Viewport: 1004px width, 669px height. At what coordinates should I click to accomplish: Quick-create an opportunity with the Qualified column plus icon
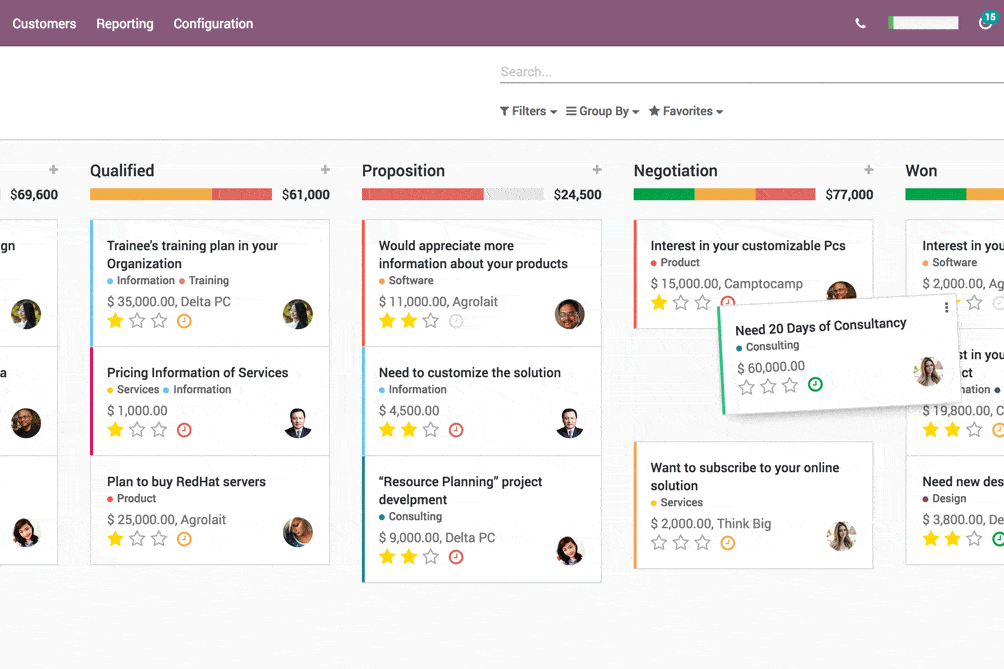(x=325, y=169)
